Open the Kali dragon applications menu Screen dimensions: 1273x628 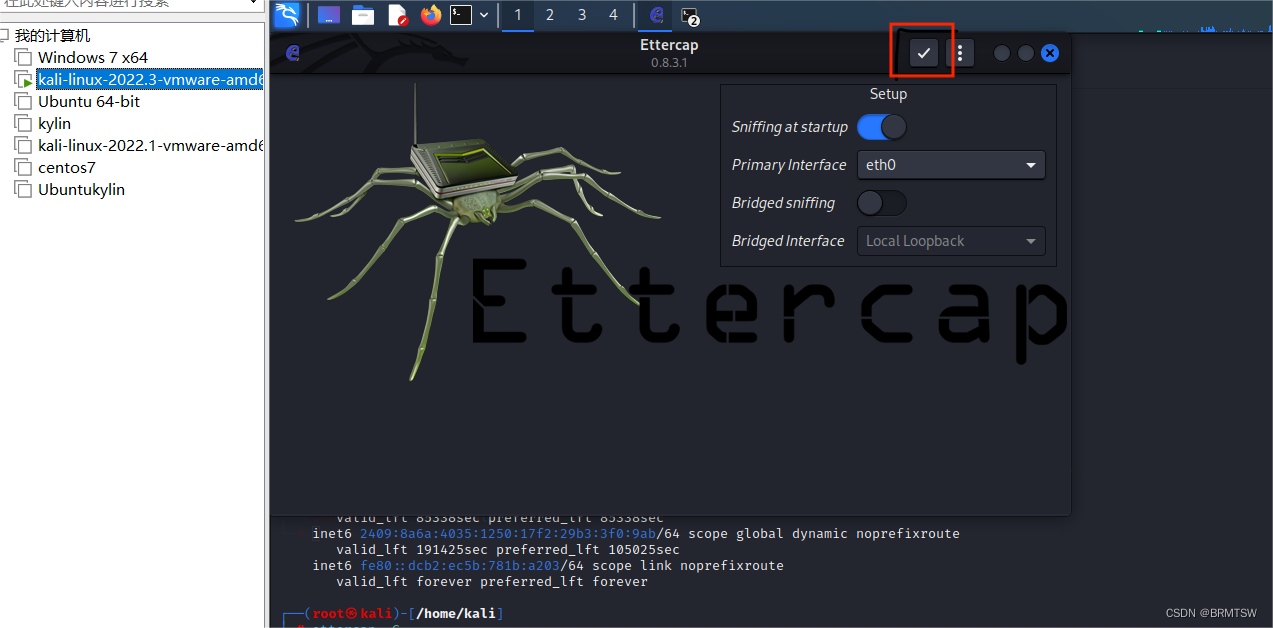pos(287,15)
